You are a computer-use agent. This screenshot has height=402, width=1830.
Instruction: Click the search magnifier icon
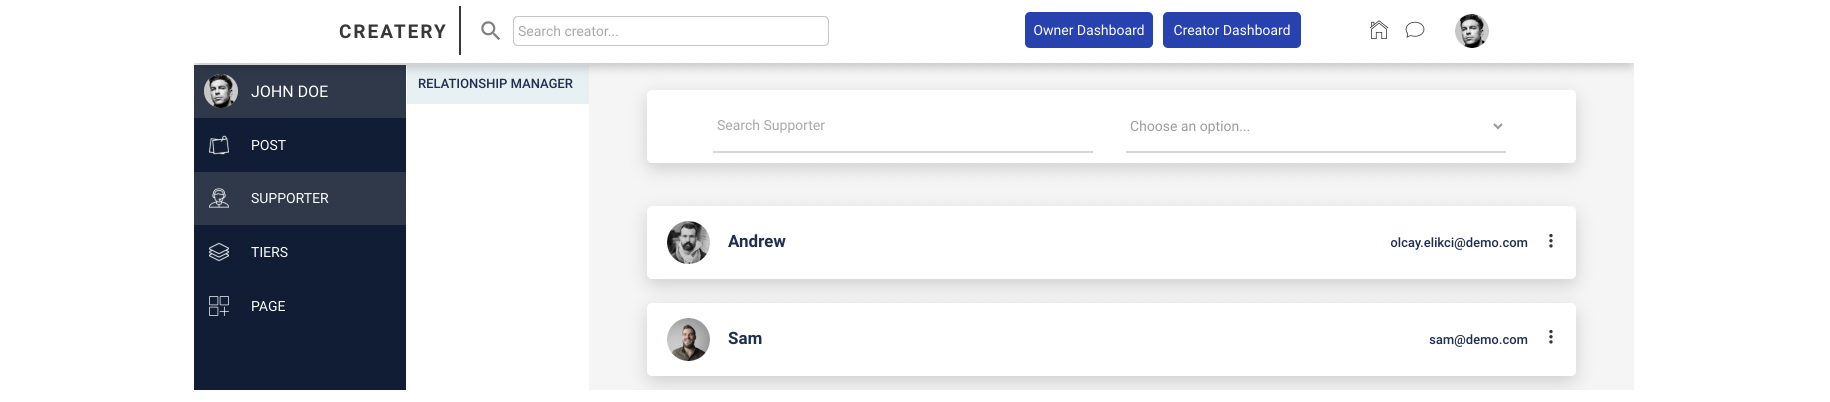490,31
